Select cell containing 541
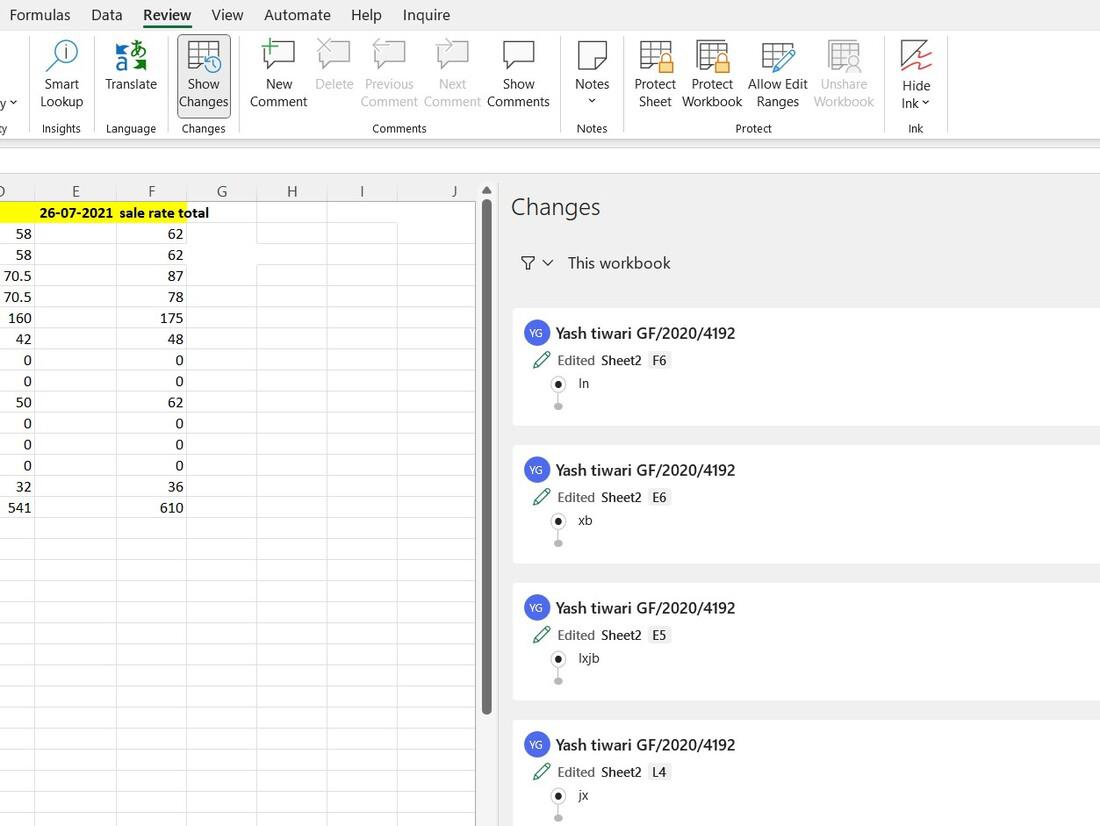Image resolution: width=1100 pixels, height=826 pixels. tap(17, 507)
